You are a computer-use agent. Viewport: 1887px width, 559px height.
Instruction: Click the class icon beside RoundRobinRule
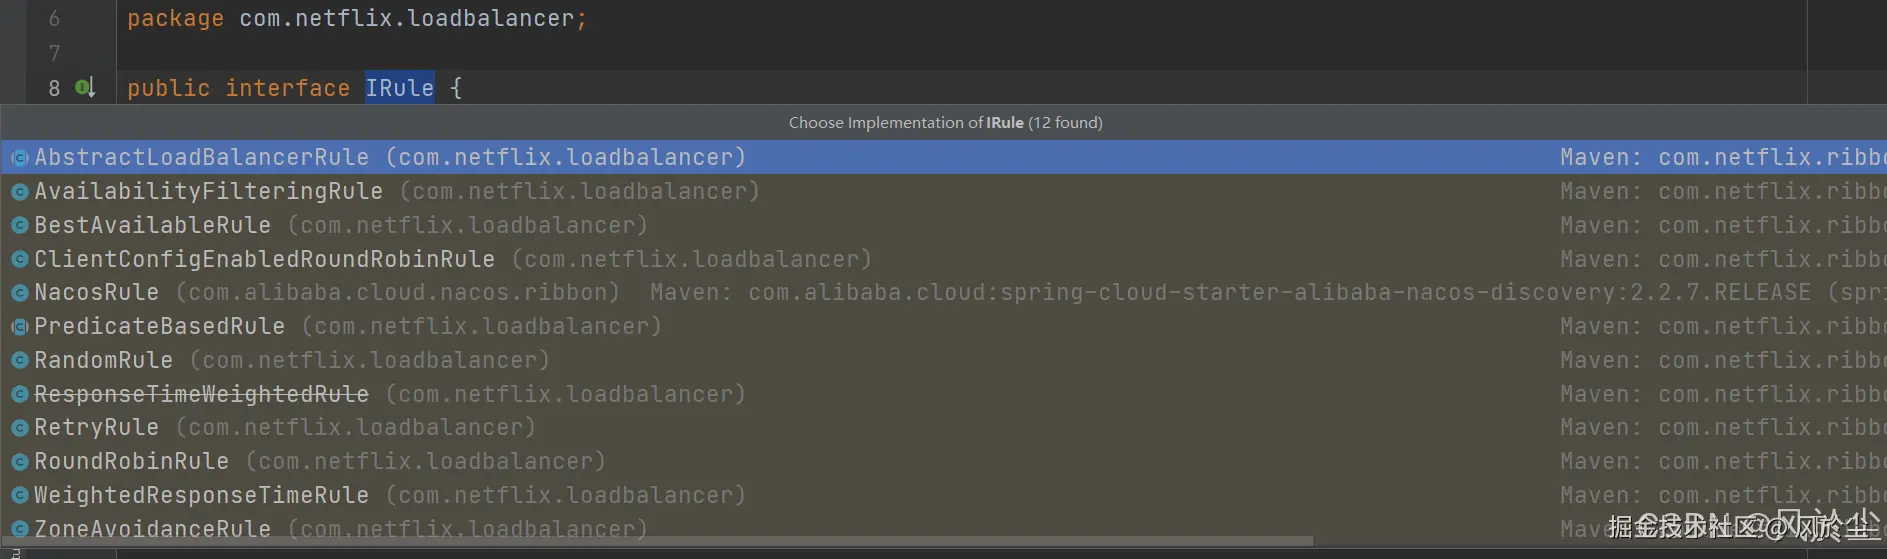pyautogui.click(x=19, y=462)
